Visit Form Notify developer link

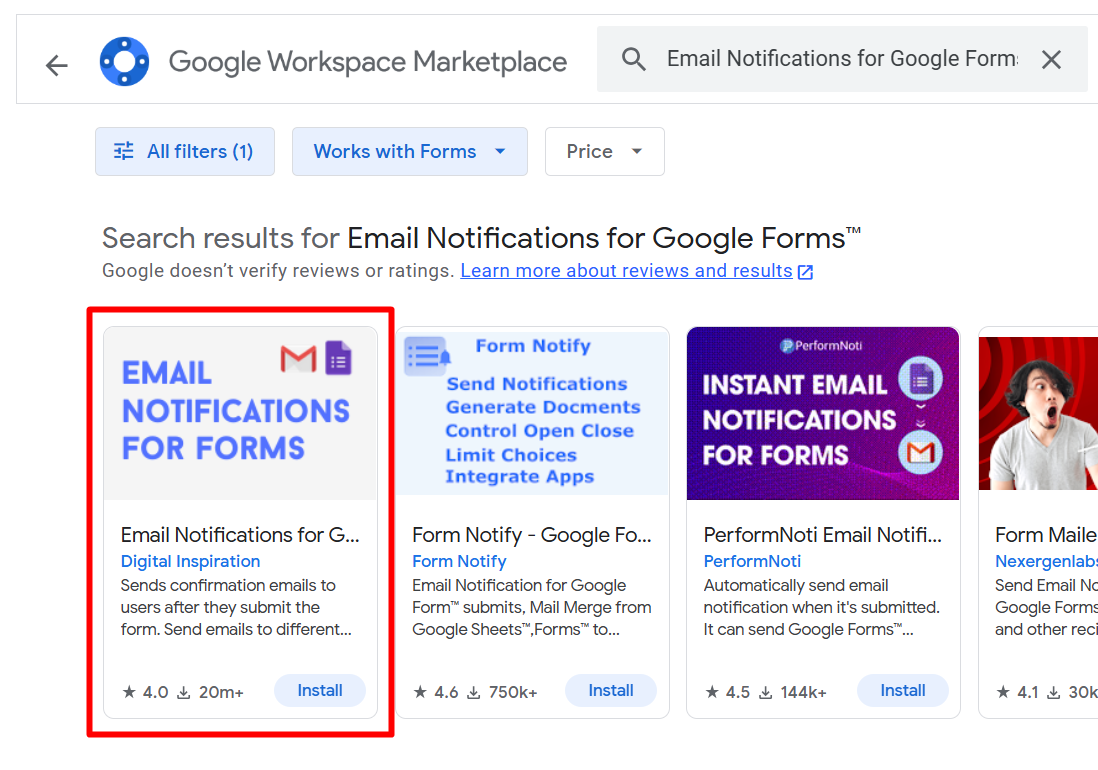pyautogui.click(x=459, y=561)
